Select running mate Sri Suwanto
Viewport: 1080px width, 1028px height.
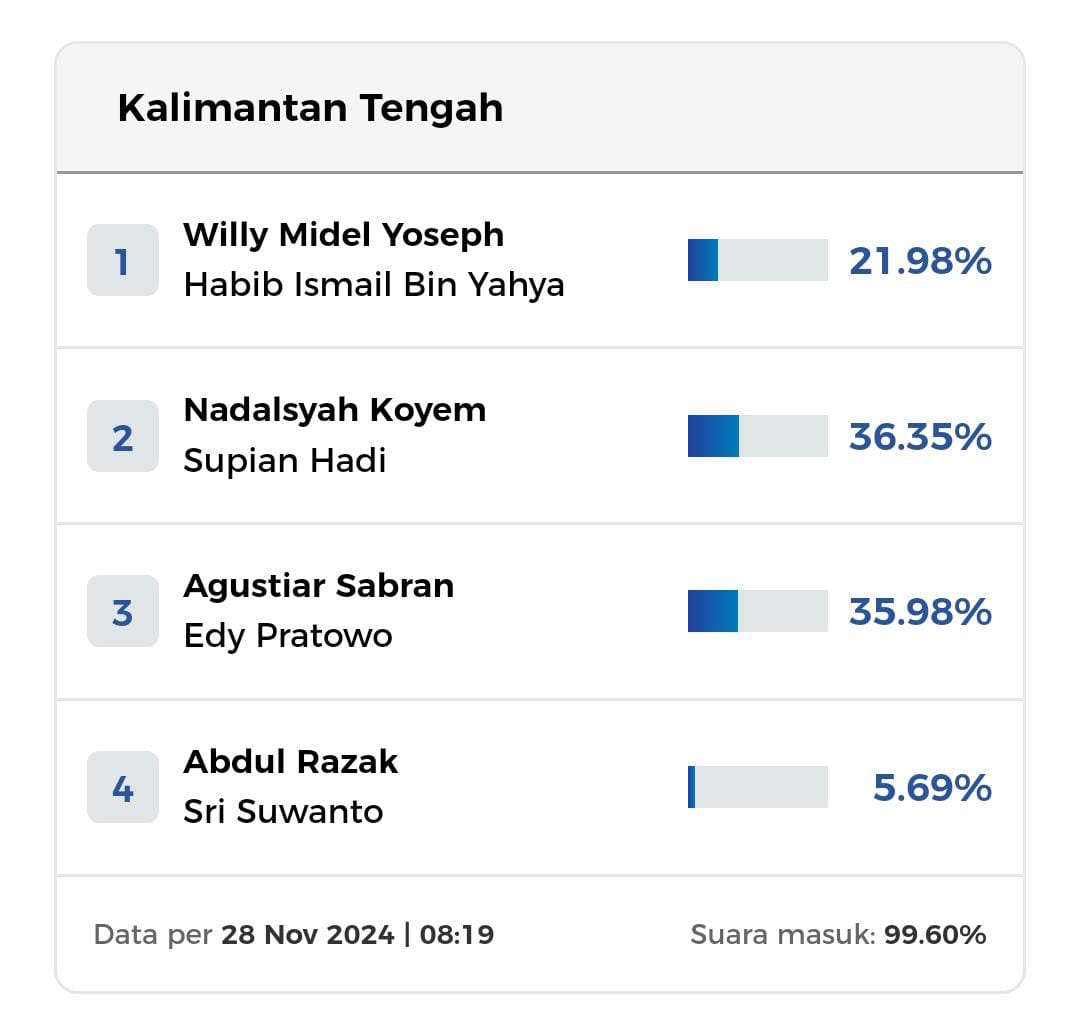[283, 812]
